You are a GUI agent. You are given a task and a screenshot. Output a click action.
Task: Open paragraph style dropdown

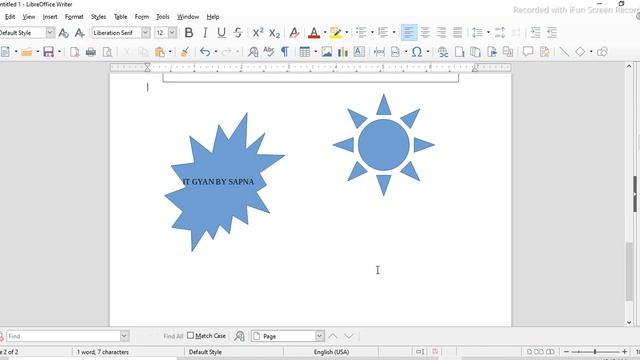click(x=50, y=33)
